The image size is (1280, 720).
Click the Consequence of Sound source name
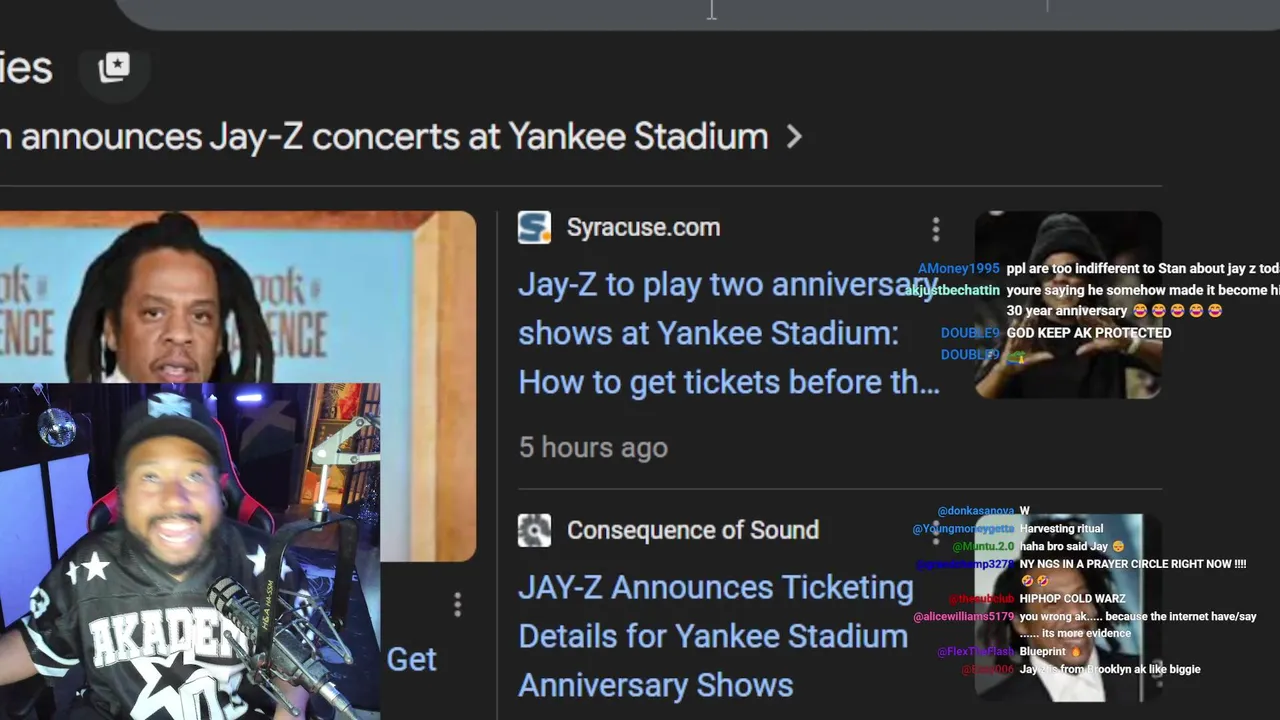click(x=692, y=530)
